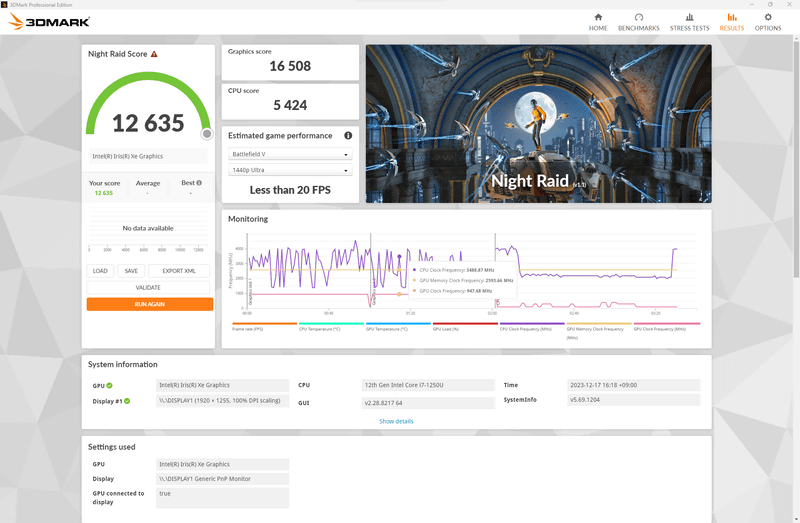
Task: Click the SystemInfo version v5.69.1204
Action: click(633, 400)
